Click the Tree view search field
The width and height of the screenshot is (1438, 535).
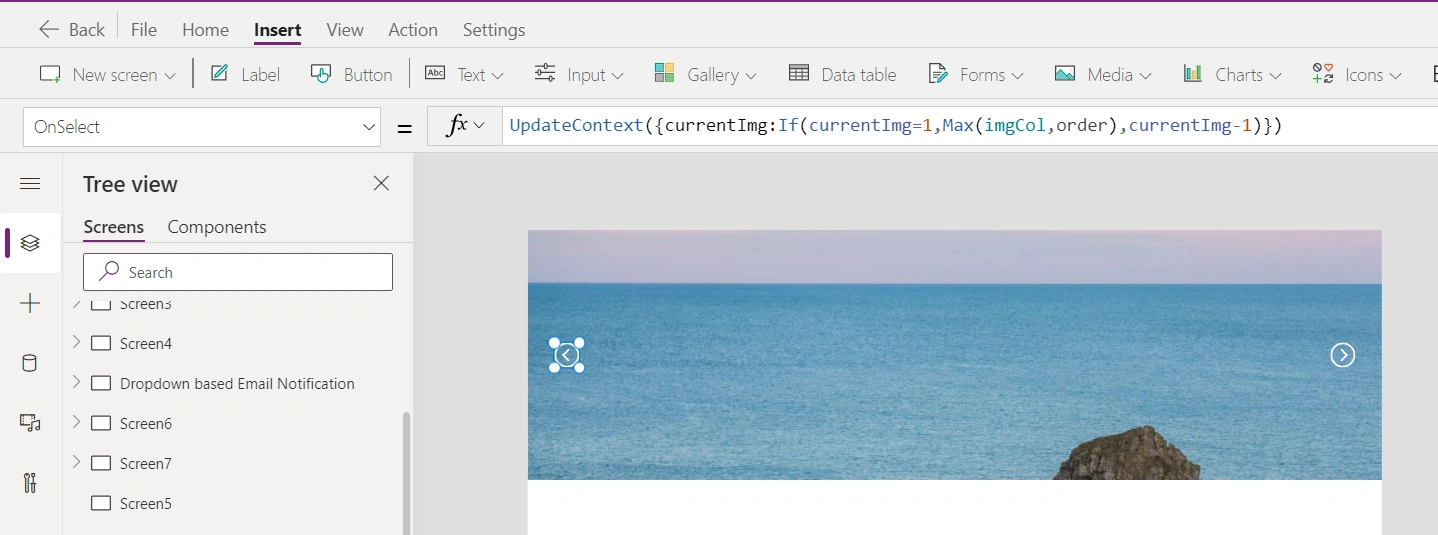pos(238,272)
